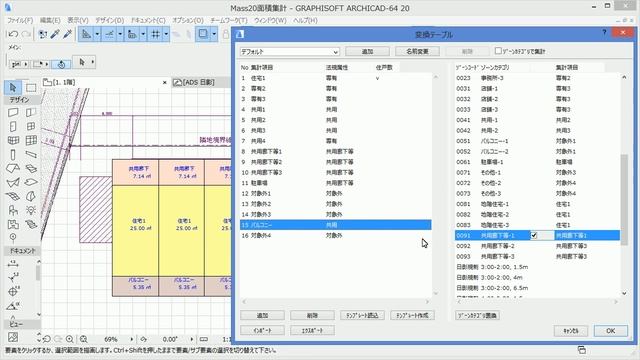This screenshot has width=640, height=360.
Task: Select the Inject Parameters syringe icon
Action: 67,34
